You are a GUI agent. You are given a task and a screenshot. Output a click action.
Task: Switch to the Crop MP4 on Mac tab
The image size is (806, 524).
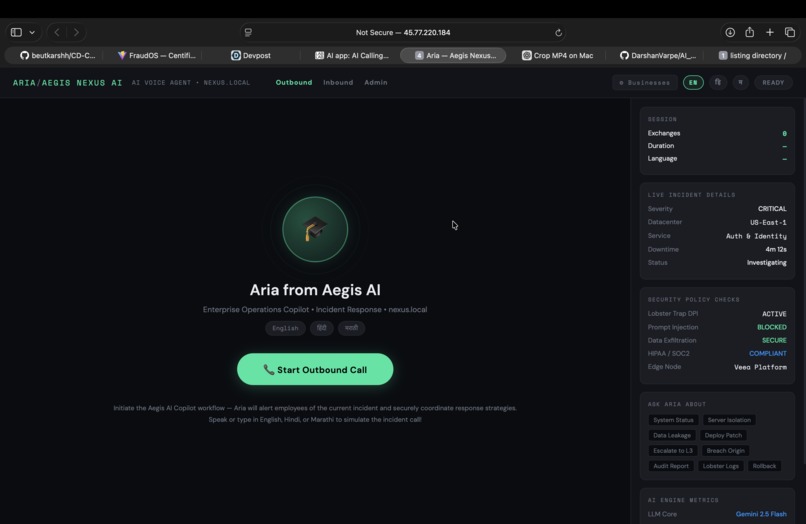[x=557, y=56]
